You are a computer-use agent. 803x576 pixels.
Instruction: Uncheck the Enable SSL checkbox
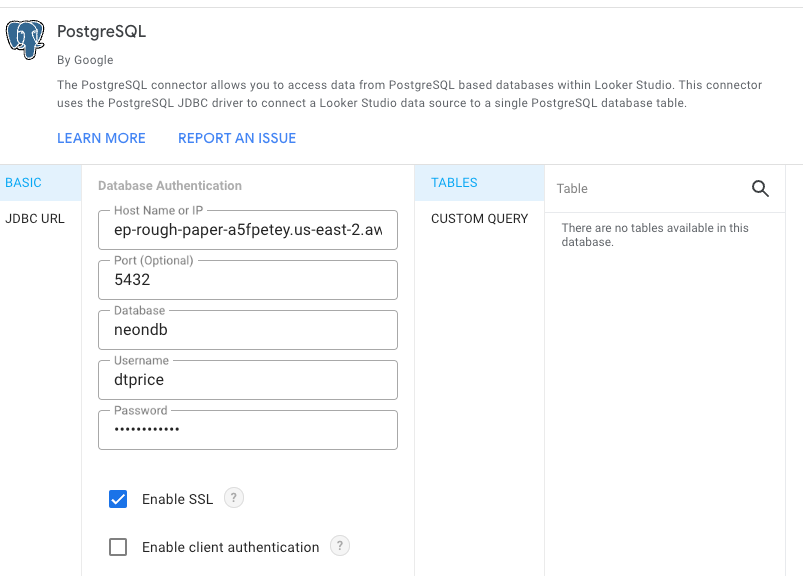(118, 499)
